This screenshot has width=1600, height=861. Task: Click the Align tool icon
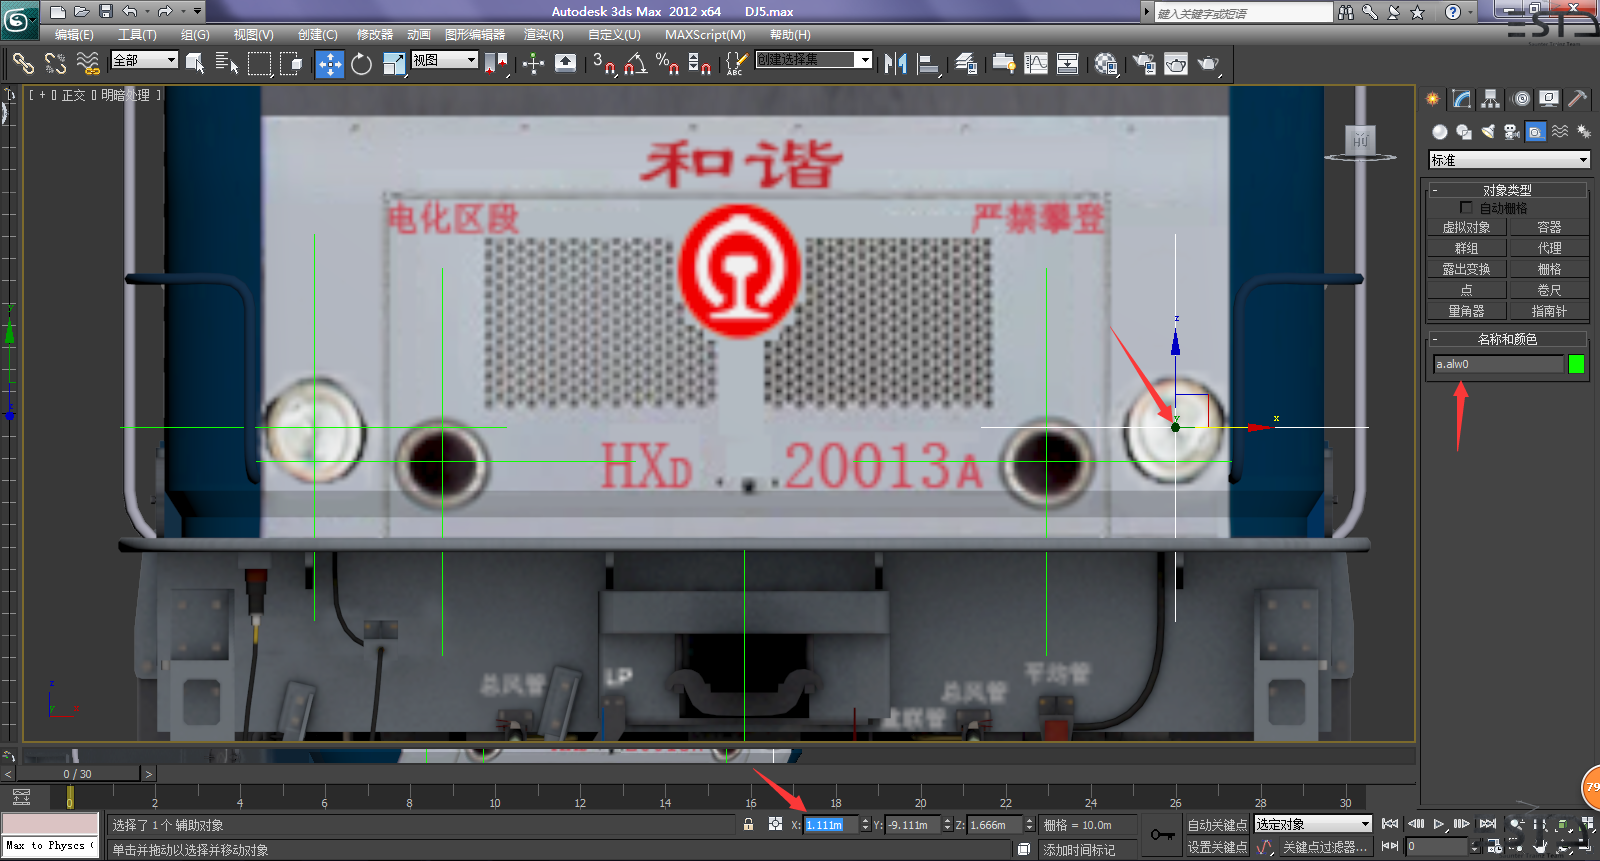coord(928,63)
